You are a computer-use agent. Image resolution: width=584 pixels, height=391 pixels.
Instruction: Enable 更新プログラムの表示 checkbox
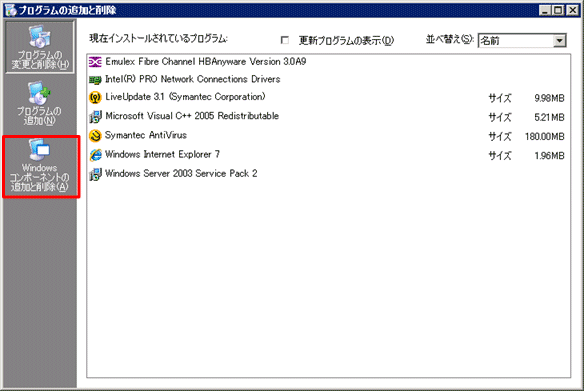pyautogui.click(x=285, y=40)
